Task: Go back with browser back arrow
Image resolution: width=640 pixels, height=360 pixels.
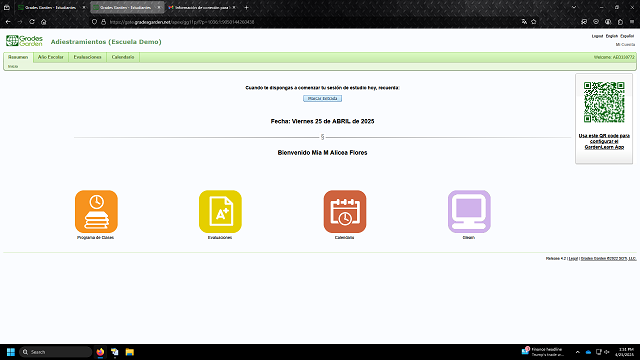Action: pyautogui.click(x=8, y=22)
